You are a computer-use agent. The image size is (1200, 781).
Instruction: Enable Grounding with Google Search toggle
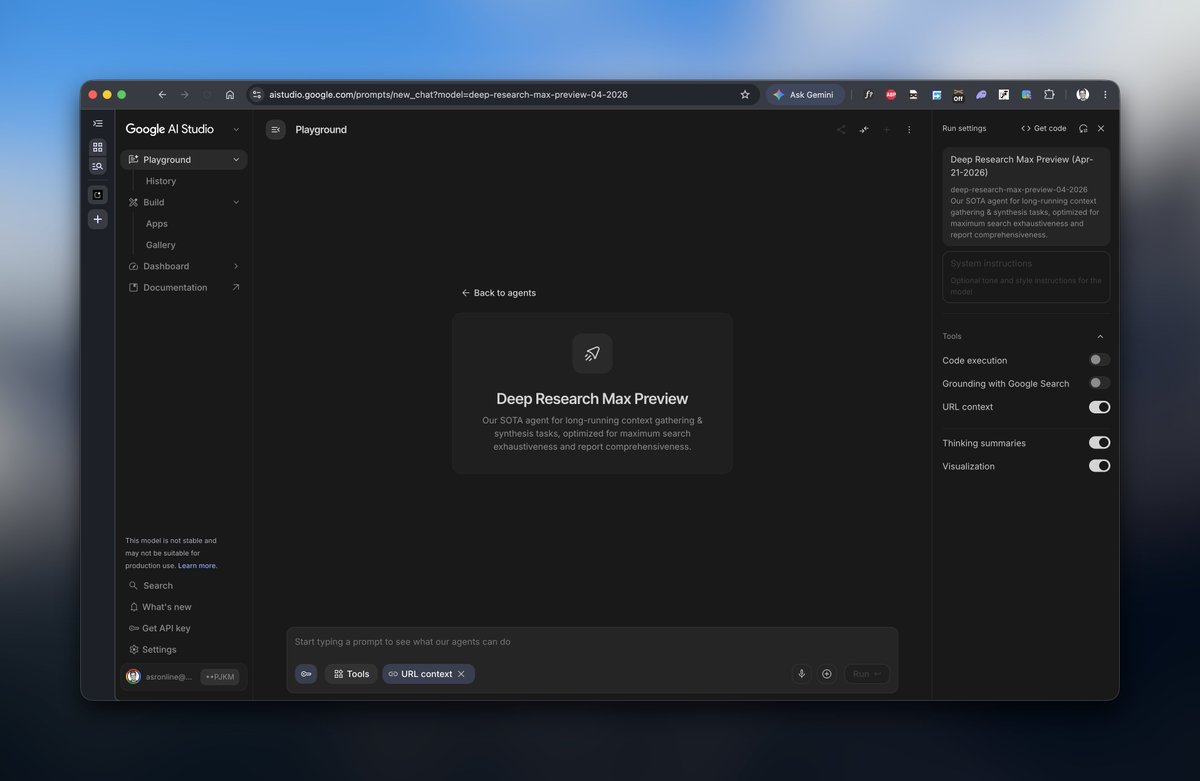pos(1099,383)
